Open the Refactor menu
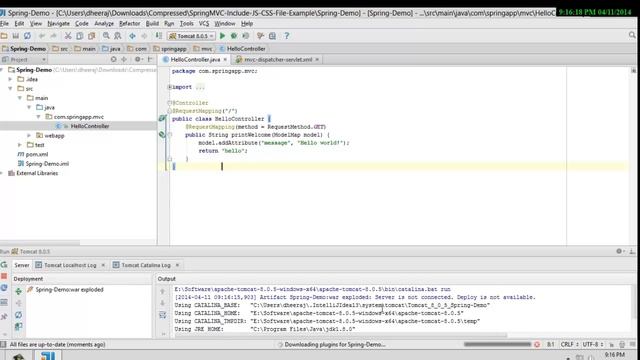Viewport: 640px width, 360px height. 129,24
